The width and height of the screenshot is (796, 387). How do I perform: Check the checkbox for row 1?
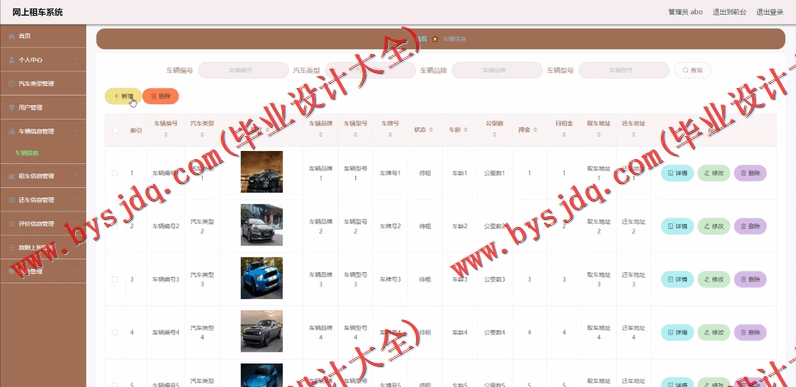[115, 173]
